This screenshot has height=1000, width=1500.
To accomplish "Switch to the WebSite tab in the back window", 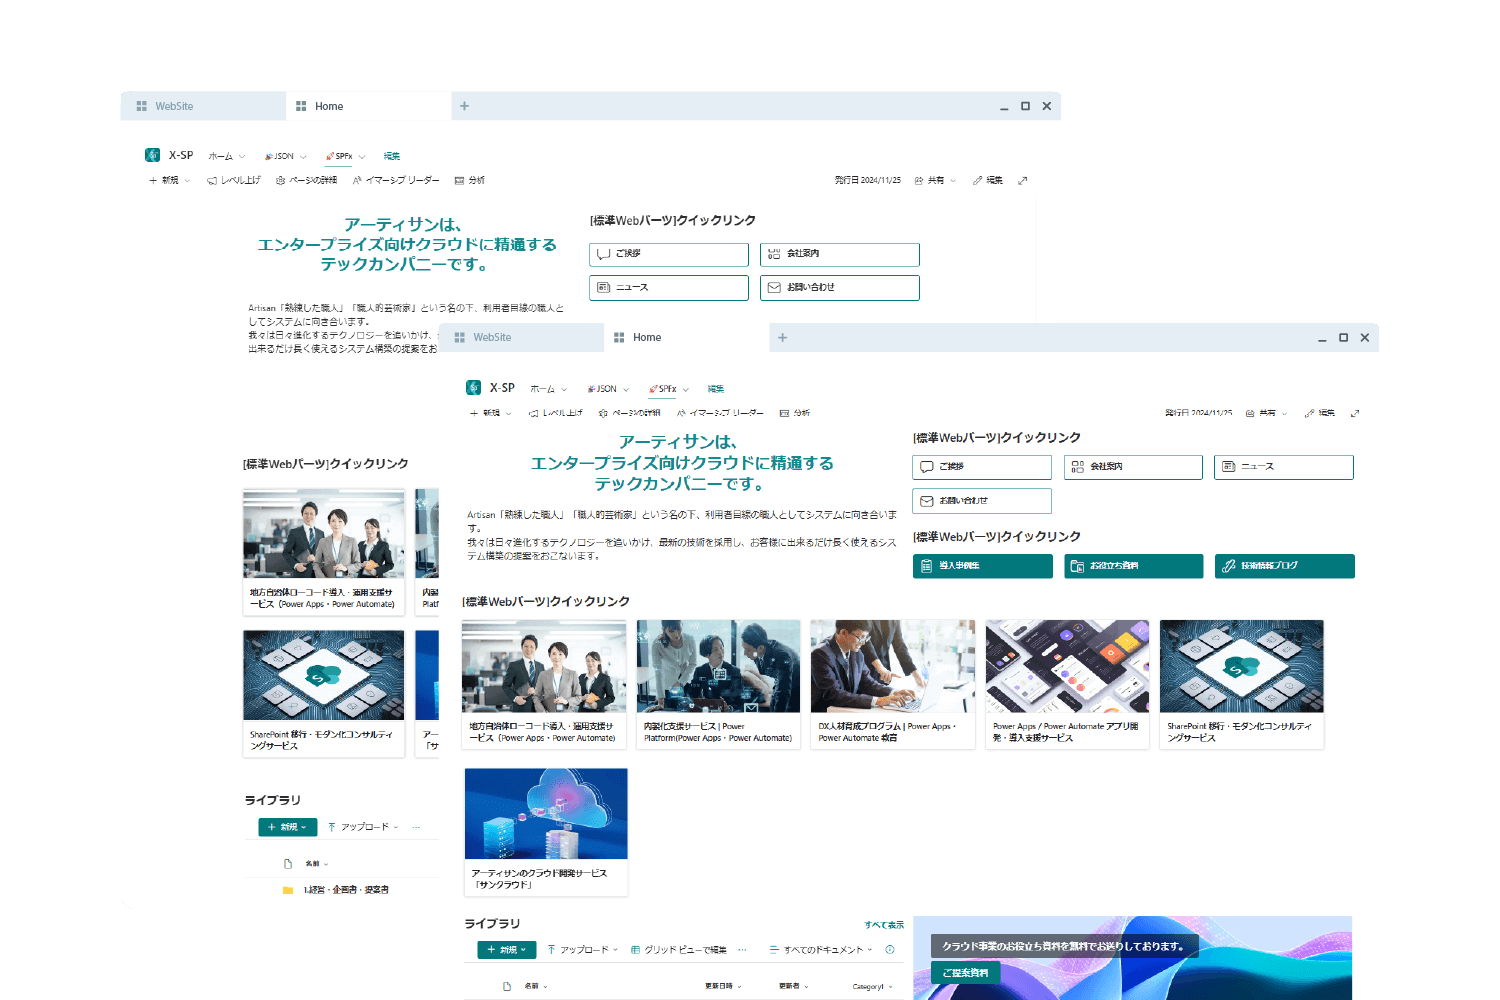I will click(x=203, y=106).
